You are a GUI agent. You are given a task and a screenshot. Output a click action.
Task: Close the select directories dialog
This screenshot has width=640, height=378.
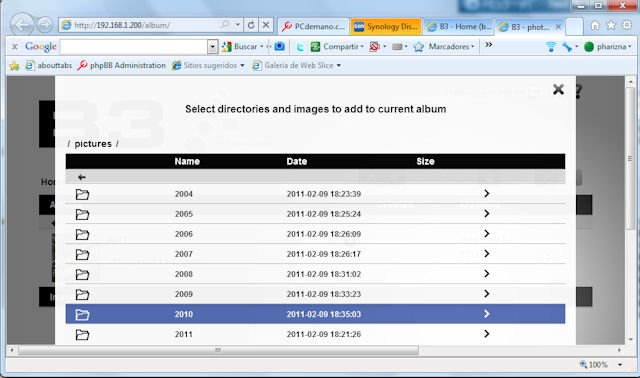[x=558, y=89]
